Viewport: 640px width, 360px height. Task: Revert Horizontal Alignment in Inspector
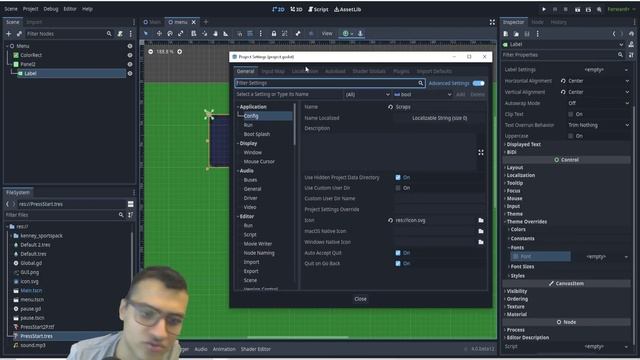point(563,81)
